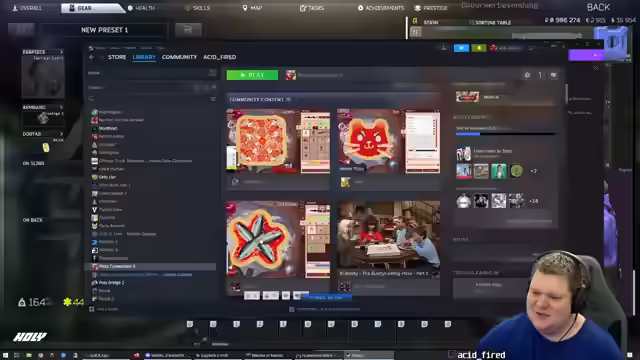Screen dimensions: 640x360
Task: Switch to the Steam STORE tab
Action: point(117,57)
